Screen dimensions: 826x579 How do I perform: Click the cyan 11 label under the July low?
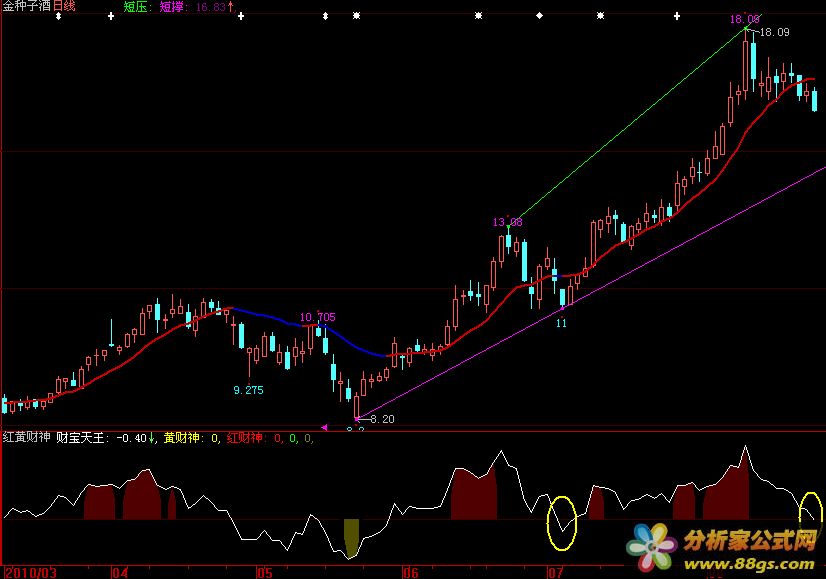pos(562,323)
